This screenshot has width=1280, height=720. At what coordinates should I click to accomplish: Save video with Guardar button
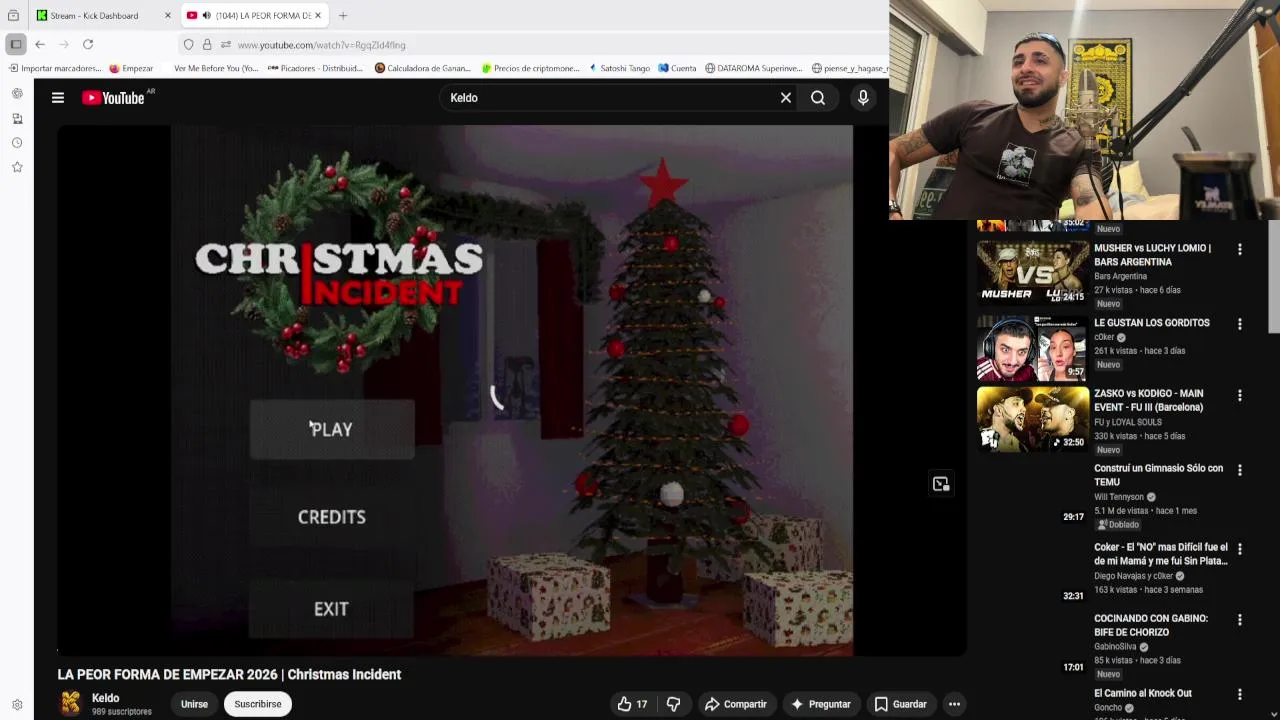(900, 704)
